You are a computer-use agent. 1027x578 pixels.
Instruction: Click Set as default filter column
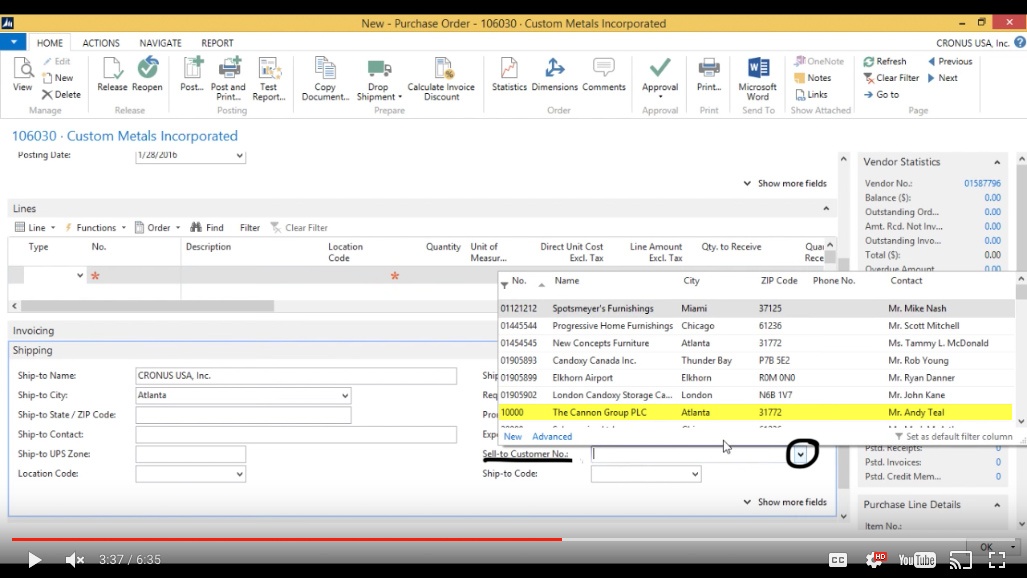954,436
